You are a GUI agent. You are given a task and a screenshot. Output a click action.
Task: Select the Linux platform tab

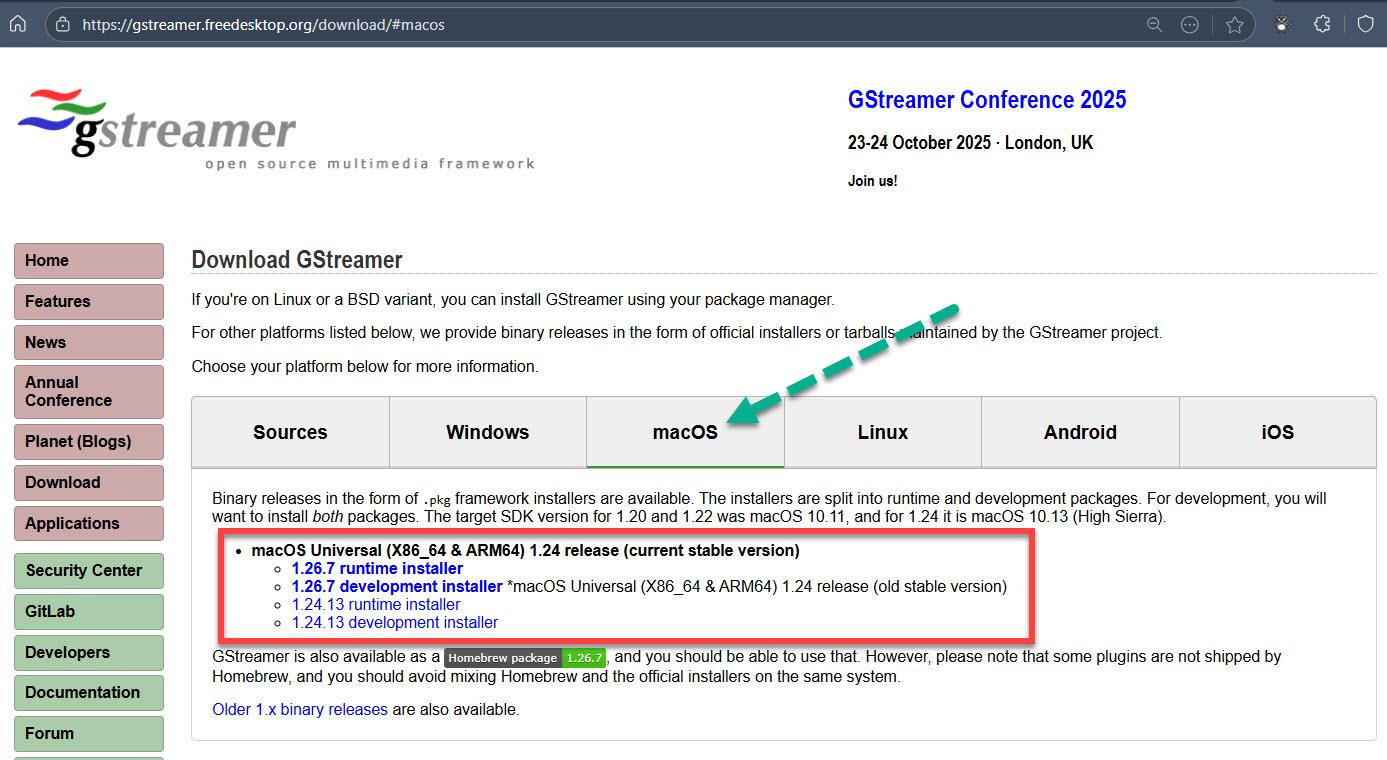tap(882, 432)
